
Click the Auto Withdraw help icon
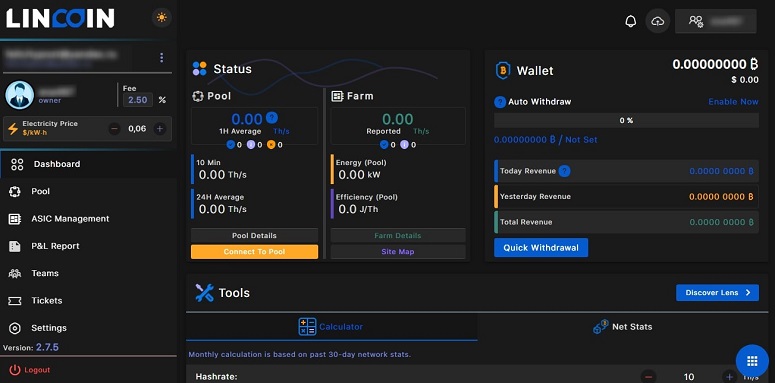pos(500,102)
